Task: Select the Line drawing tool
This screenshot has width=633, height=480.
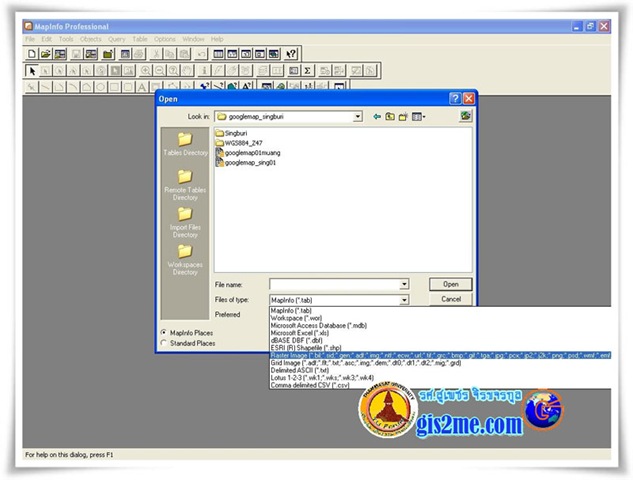Action: pos(46,87)
